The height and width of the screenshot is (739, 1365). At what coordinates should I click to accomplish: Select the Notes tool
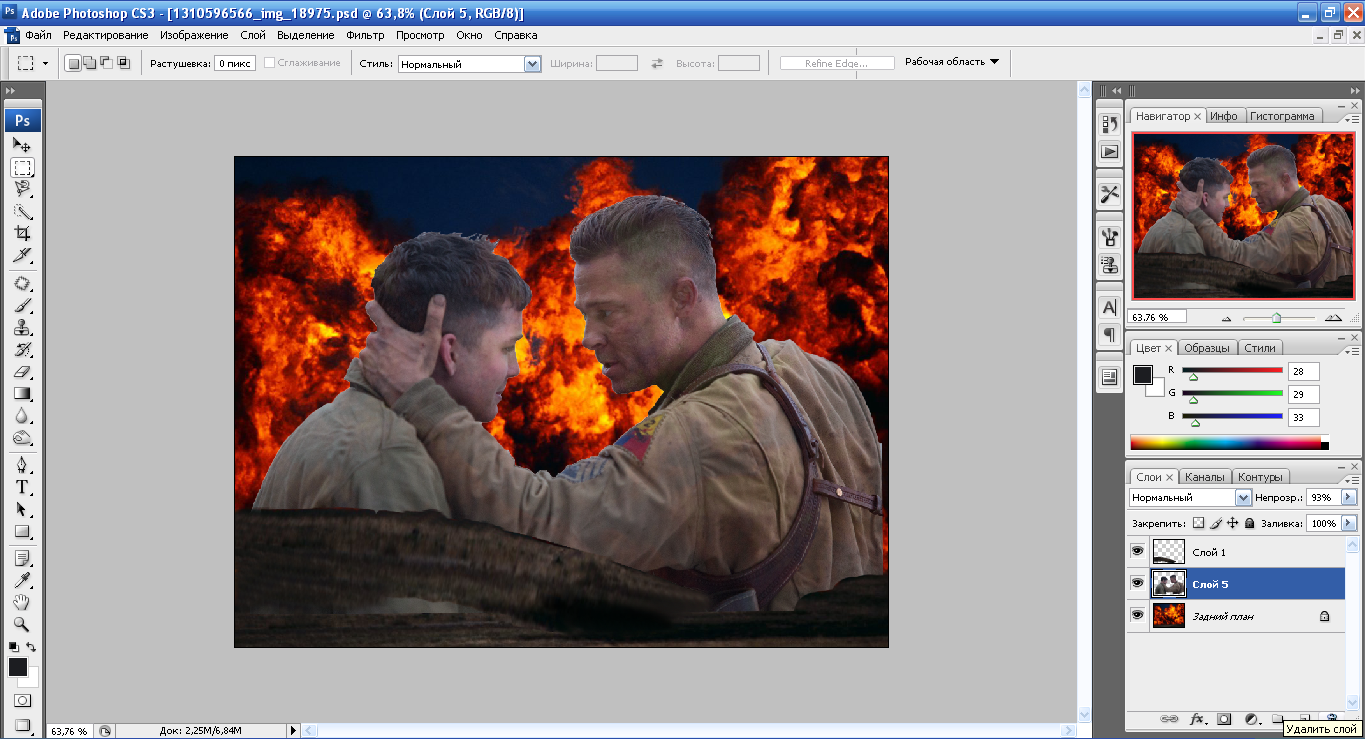point(22,558)
